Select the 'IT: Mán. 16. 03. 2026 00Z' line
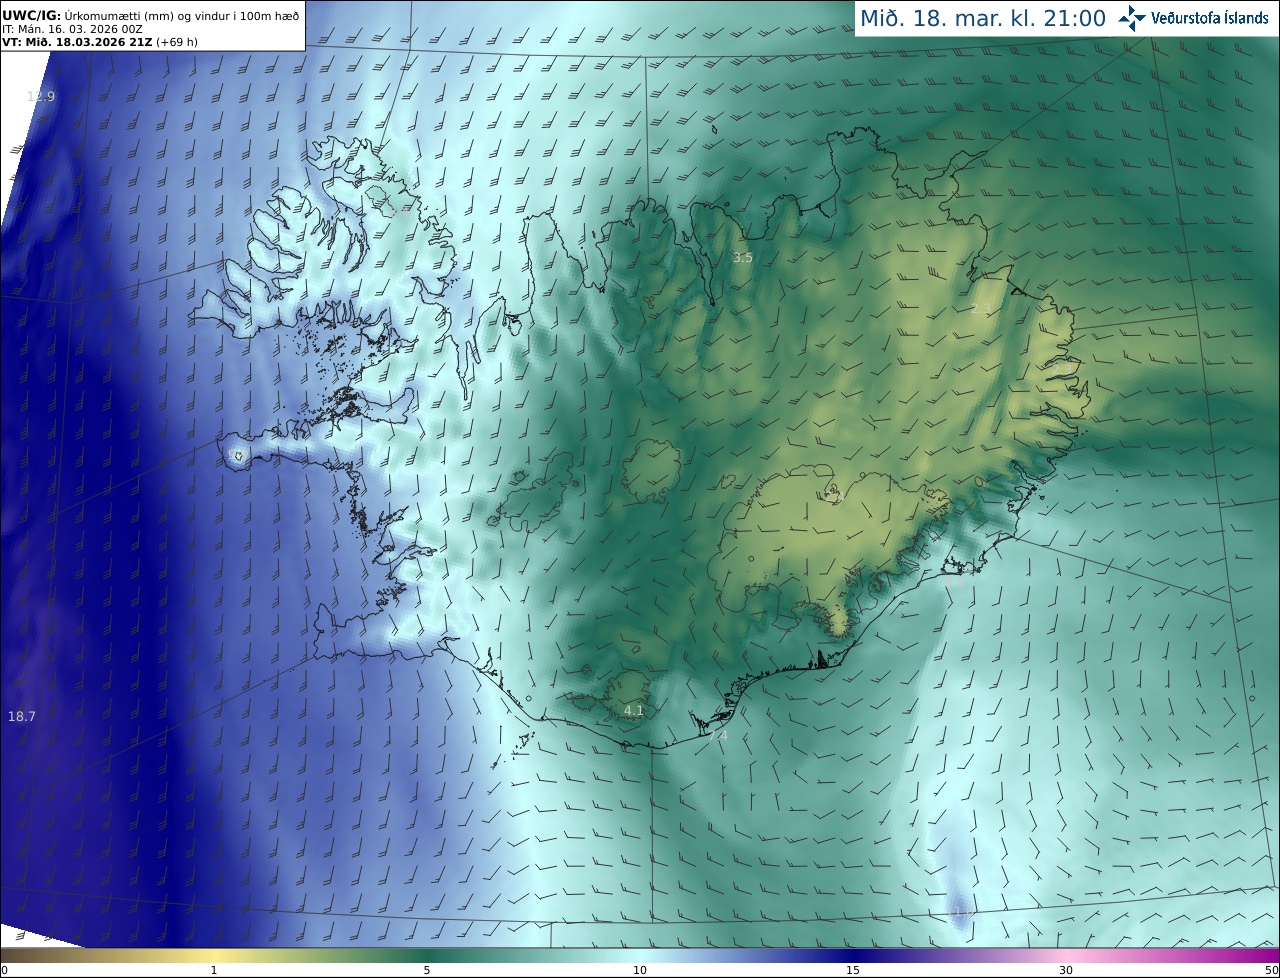The image size is (1280, 978). [72, 29]
